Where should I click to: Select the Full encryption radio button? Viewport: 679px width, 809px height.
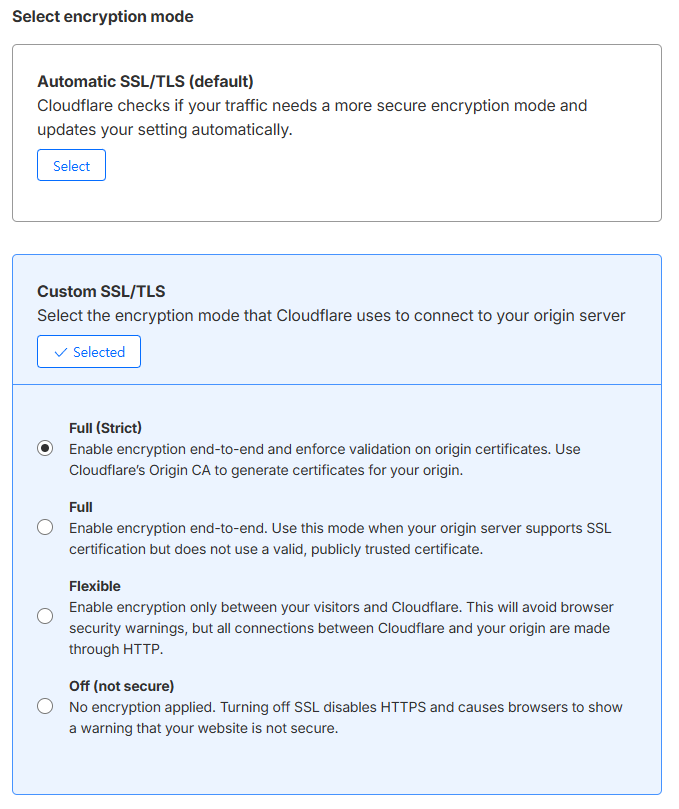click(x=45, y=528)
